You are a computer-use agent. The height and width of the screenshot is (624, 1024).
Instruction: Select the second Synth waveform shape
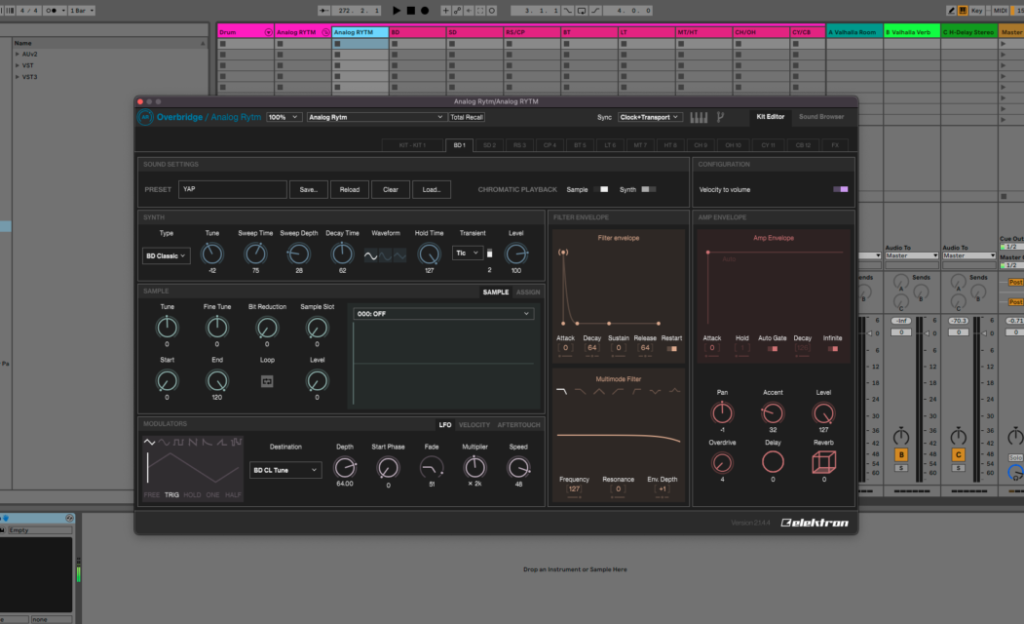click(x=385, y=255)
